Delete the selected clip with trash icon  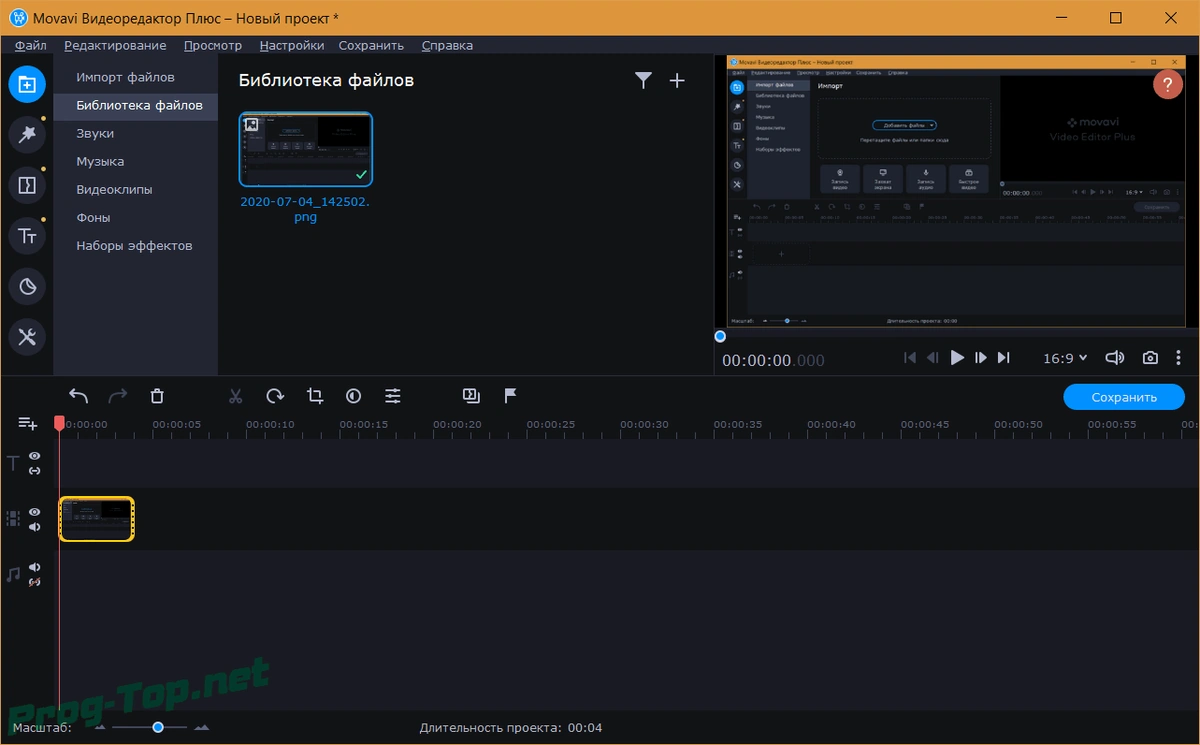(157, 396)
